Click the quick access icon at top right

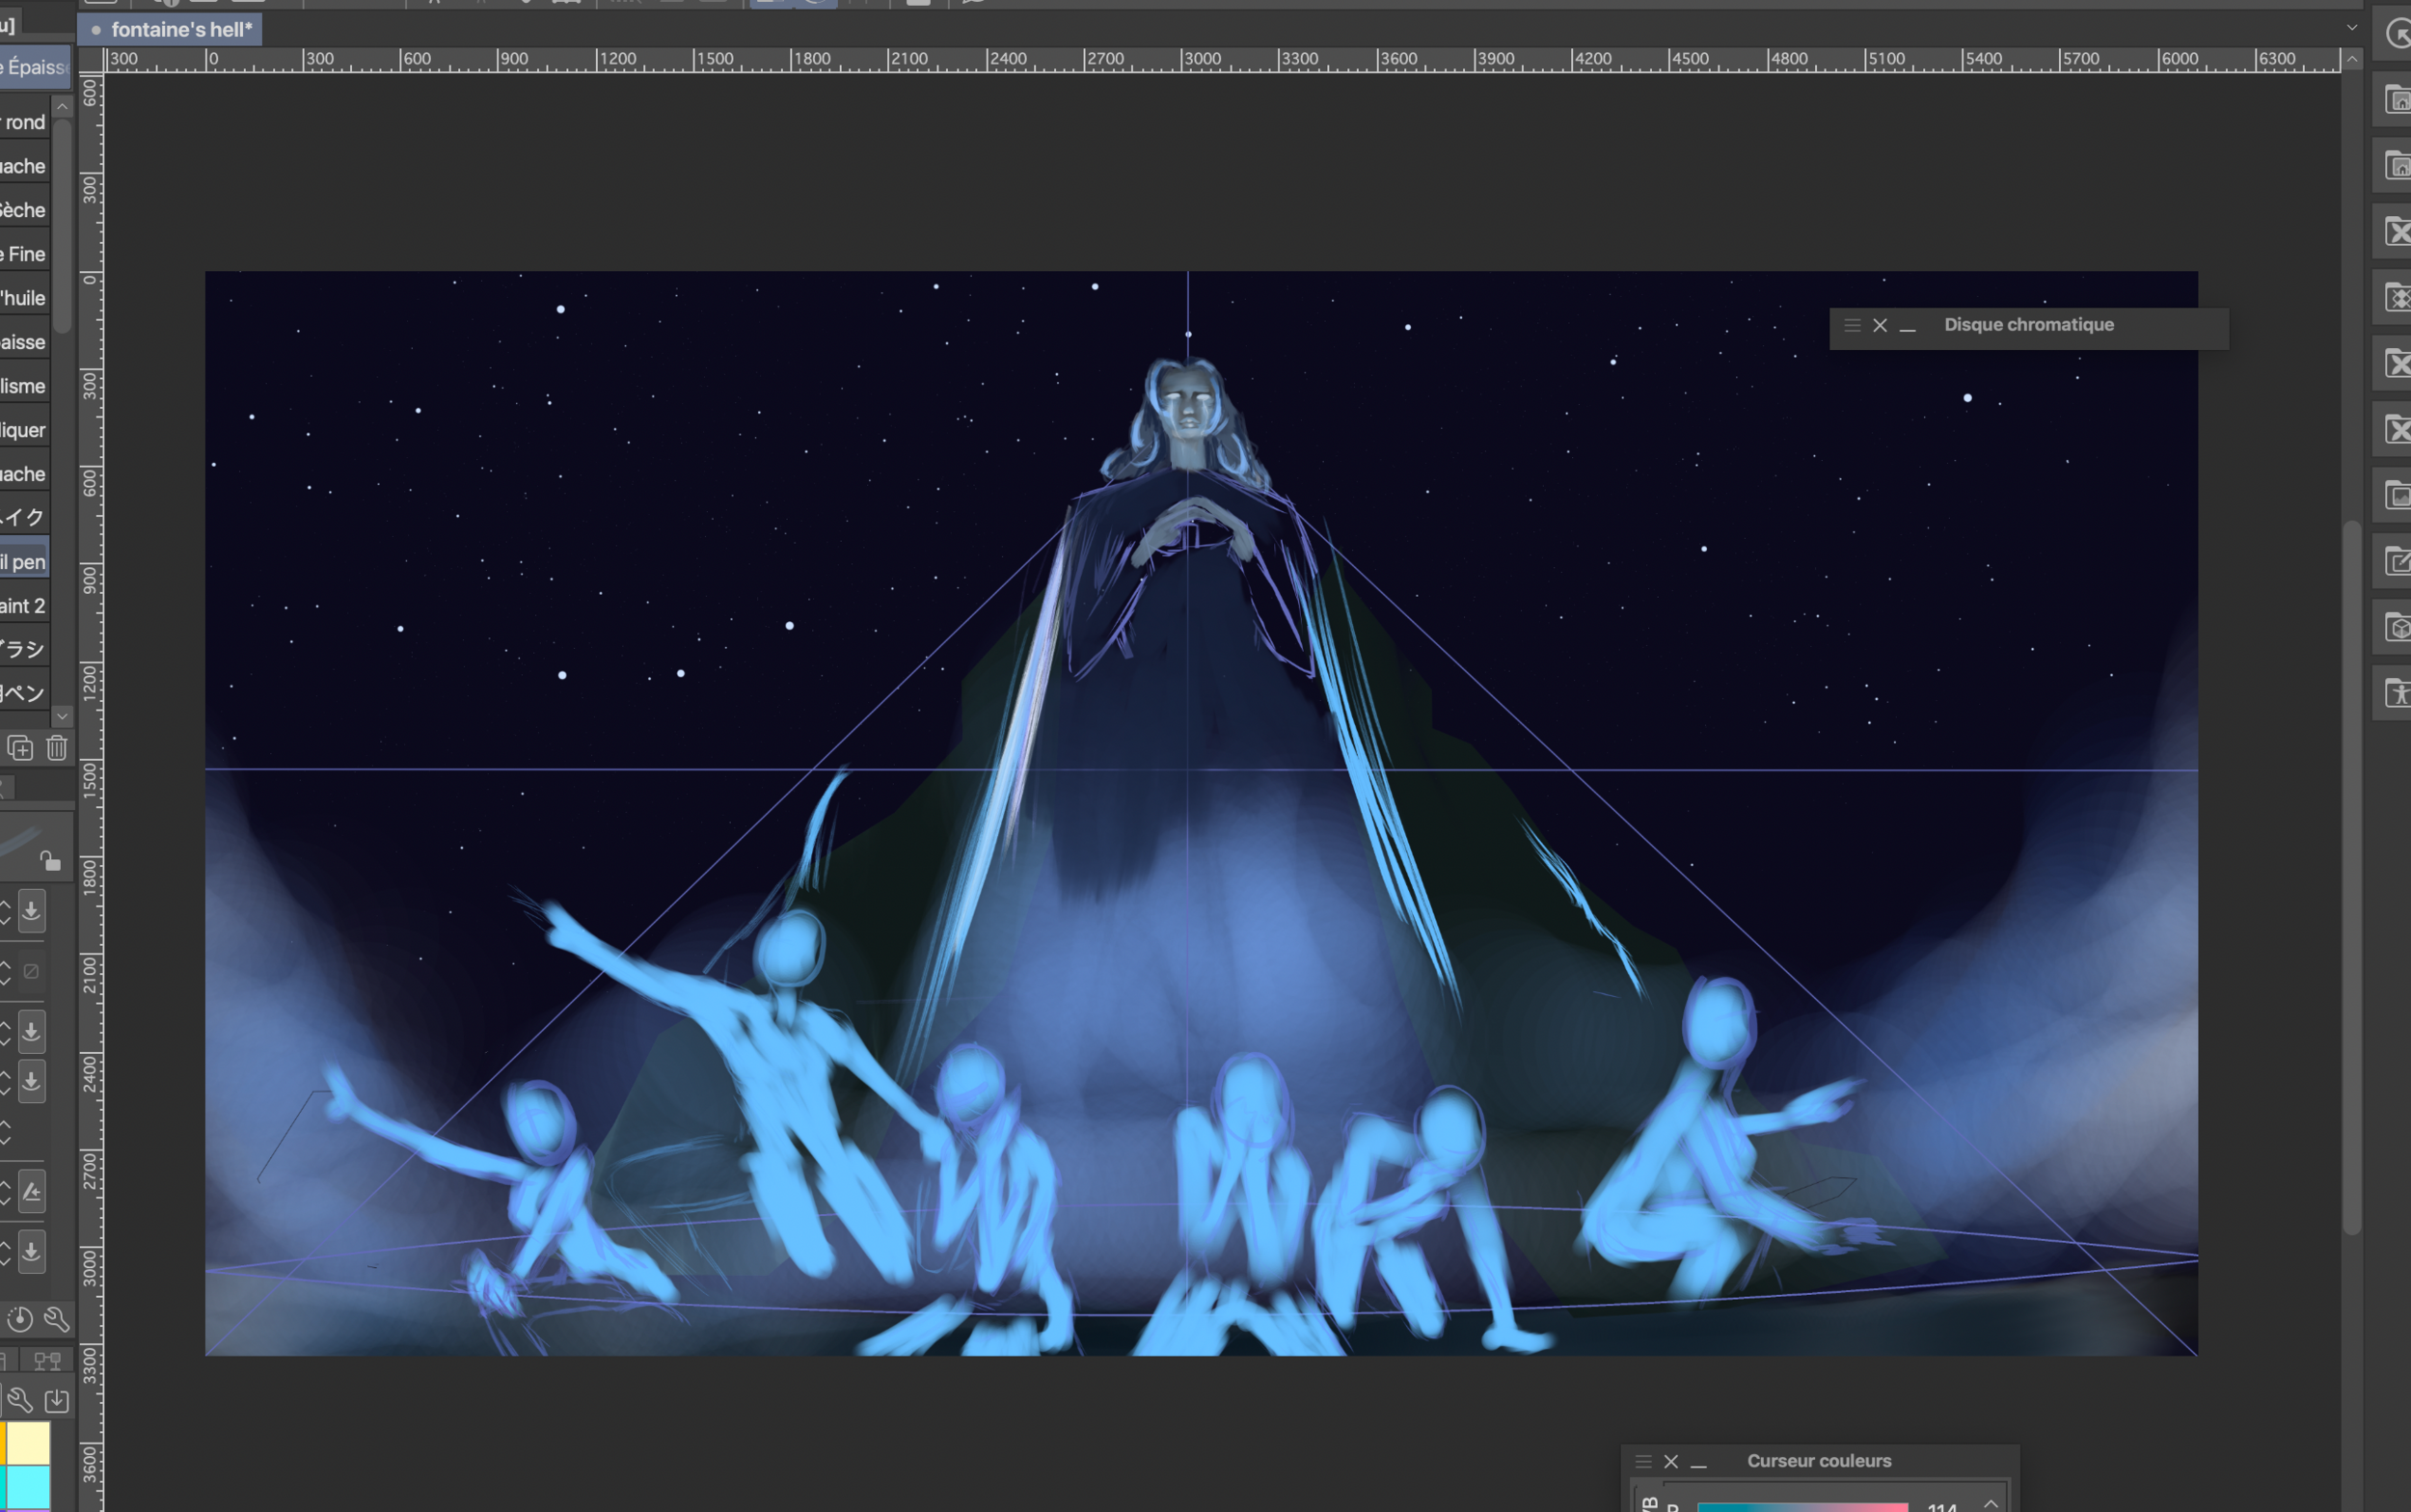click(x=2398, y=35)
